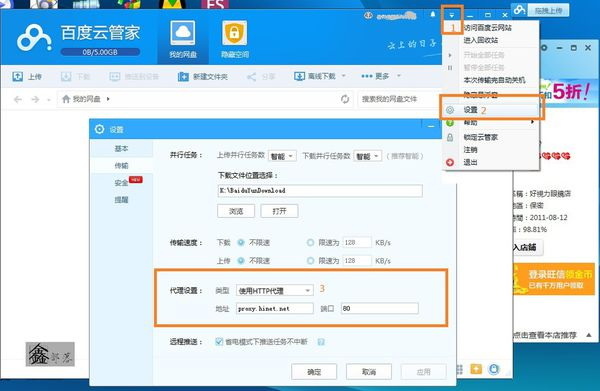Create a folder with 新建文件夹 icon

click(x=183, y=77)
